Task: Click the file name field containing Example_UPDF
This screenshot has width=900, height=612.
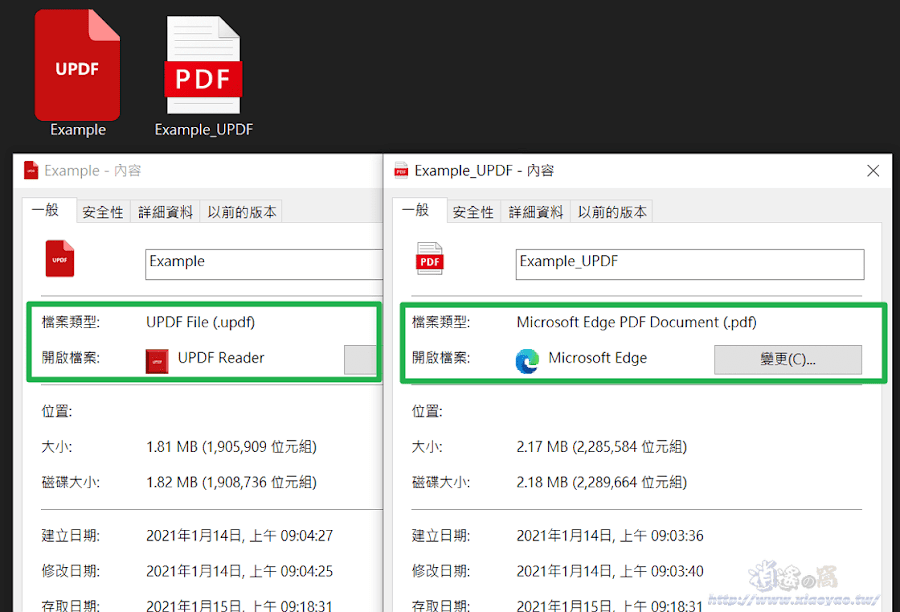Action: click(x=690, y=264)
